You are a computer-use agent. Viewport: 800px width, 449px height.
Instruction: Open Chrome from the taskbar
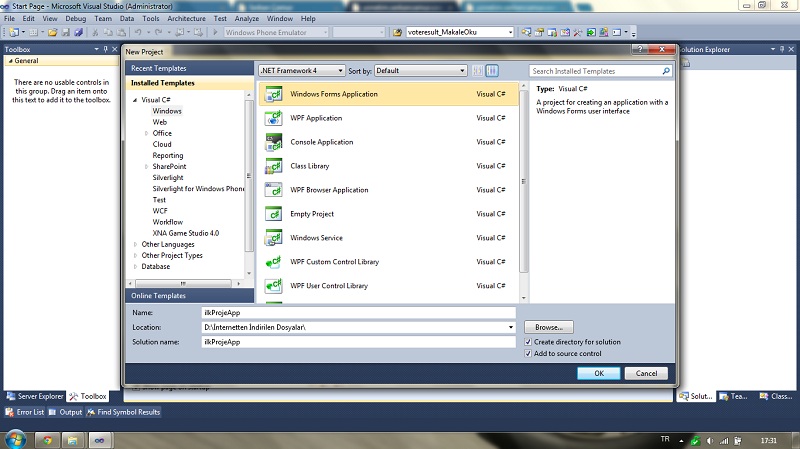47,440
